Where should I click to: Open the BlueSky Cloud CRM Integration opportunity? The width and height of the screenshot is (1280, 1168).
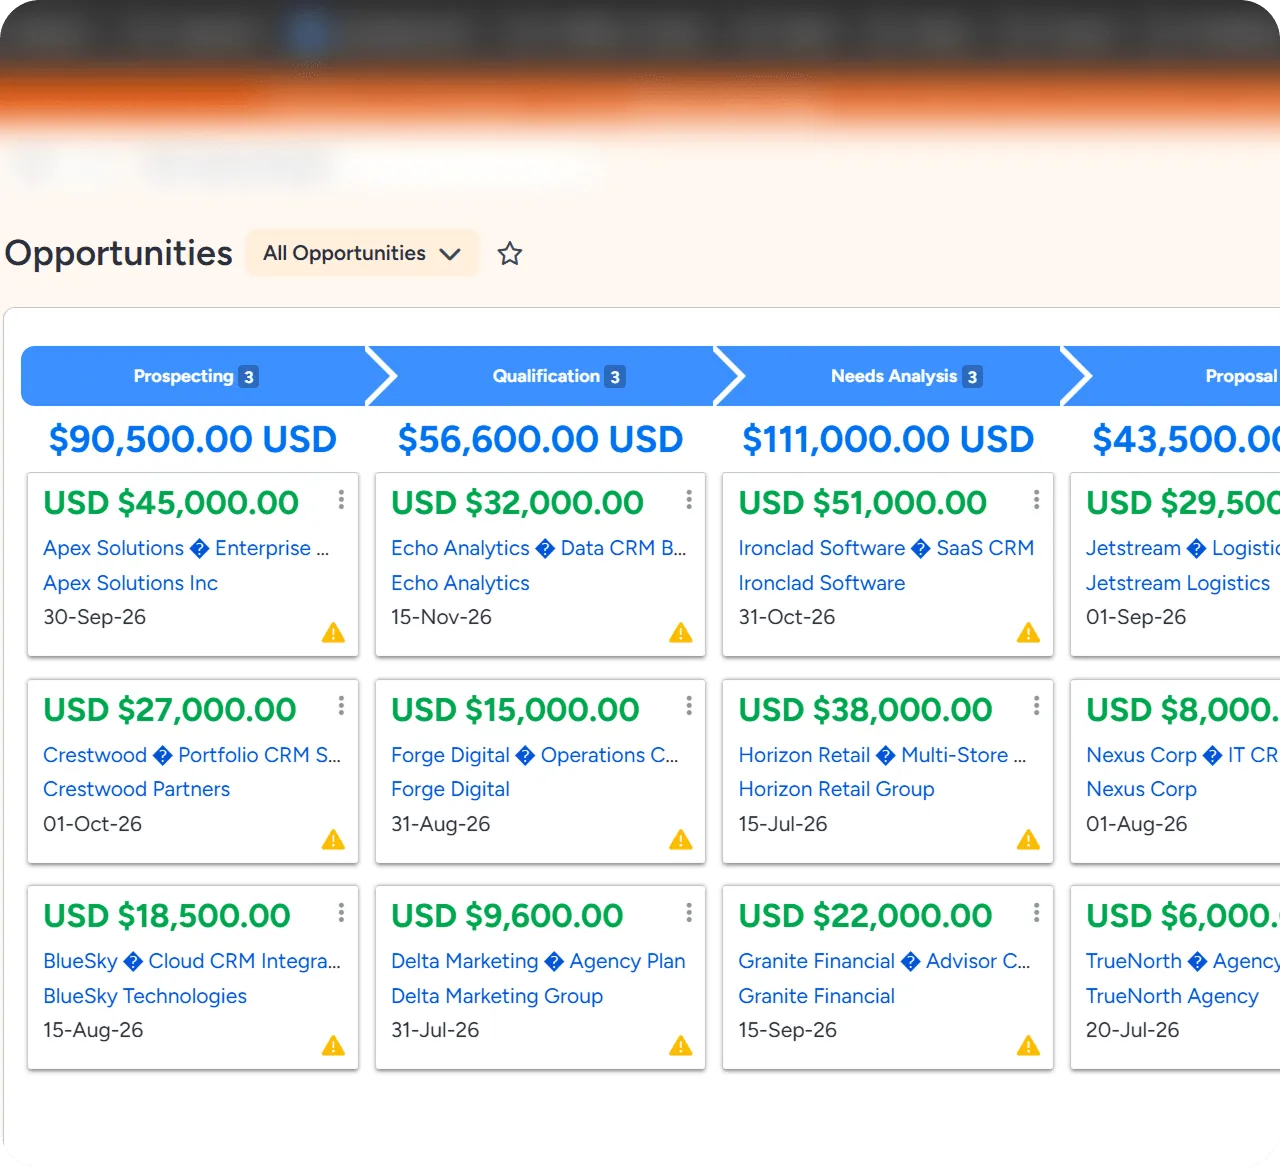192,961
